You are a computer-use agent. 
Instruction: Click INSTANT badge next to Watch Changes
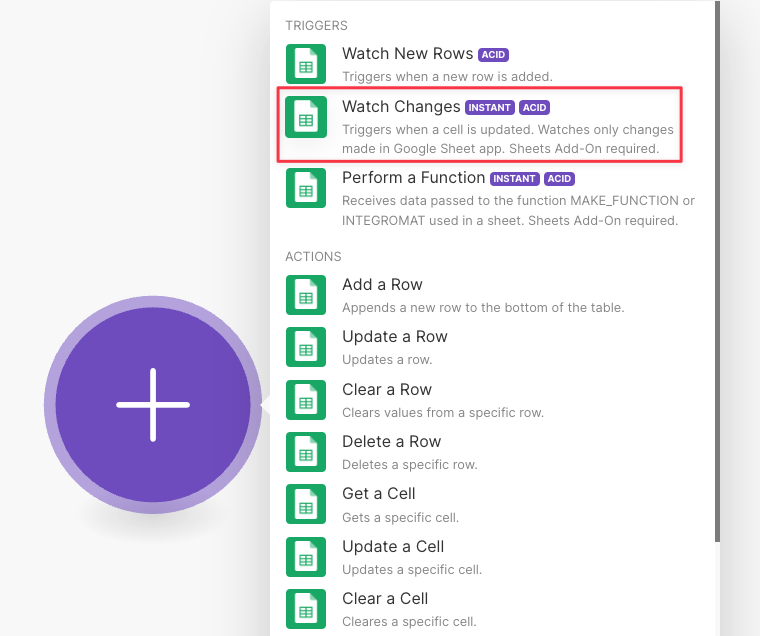tap(490, 108)
